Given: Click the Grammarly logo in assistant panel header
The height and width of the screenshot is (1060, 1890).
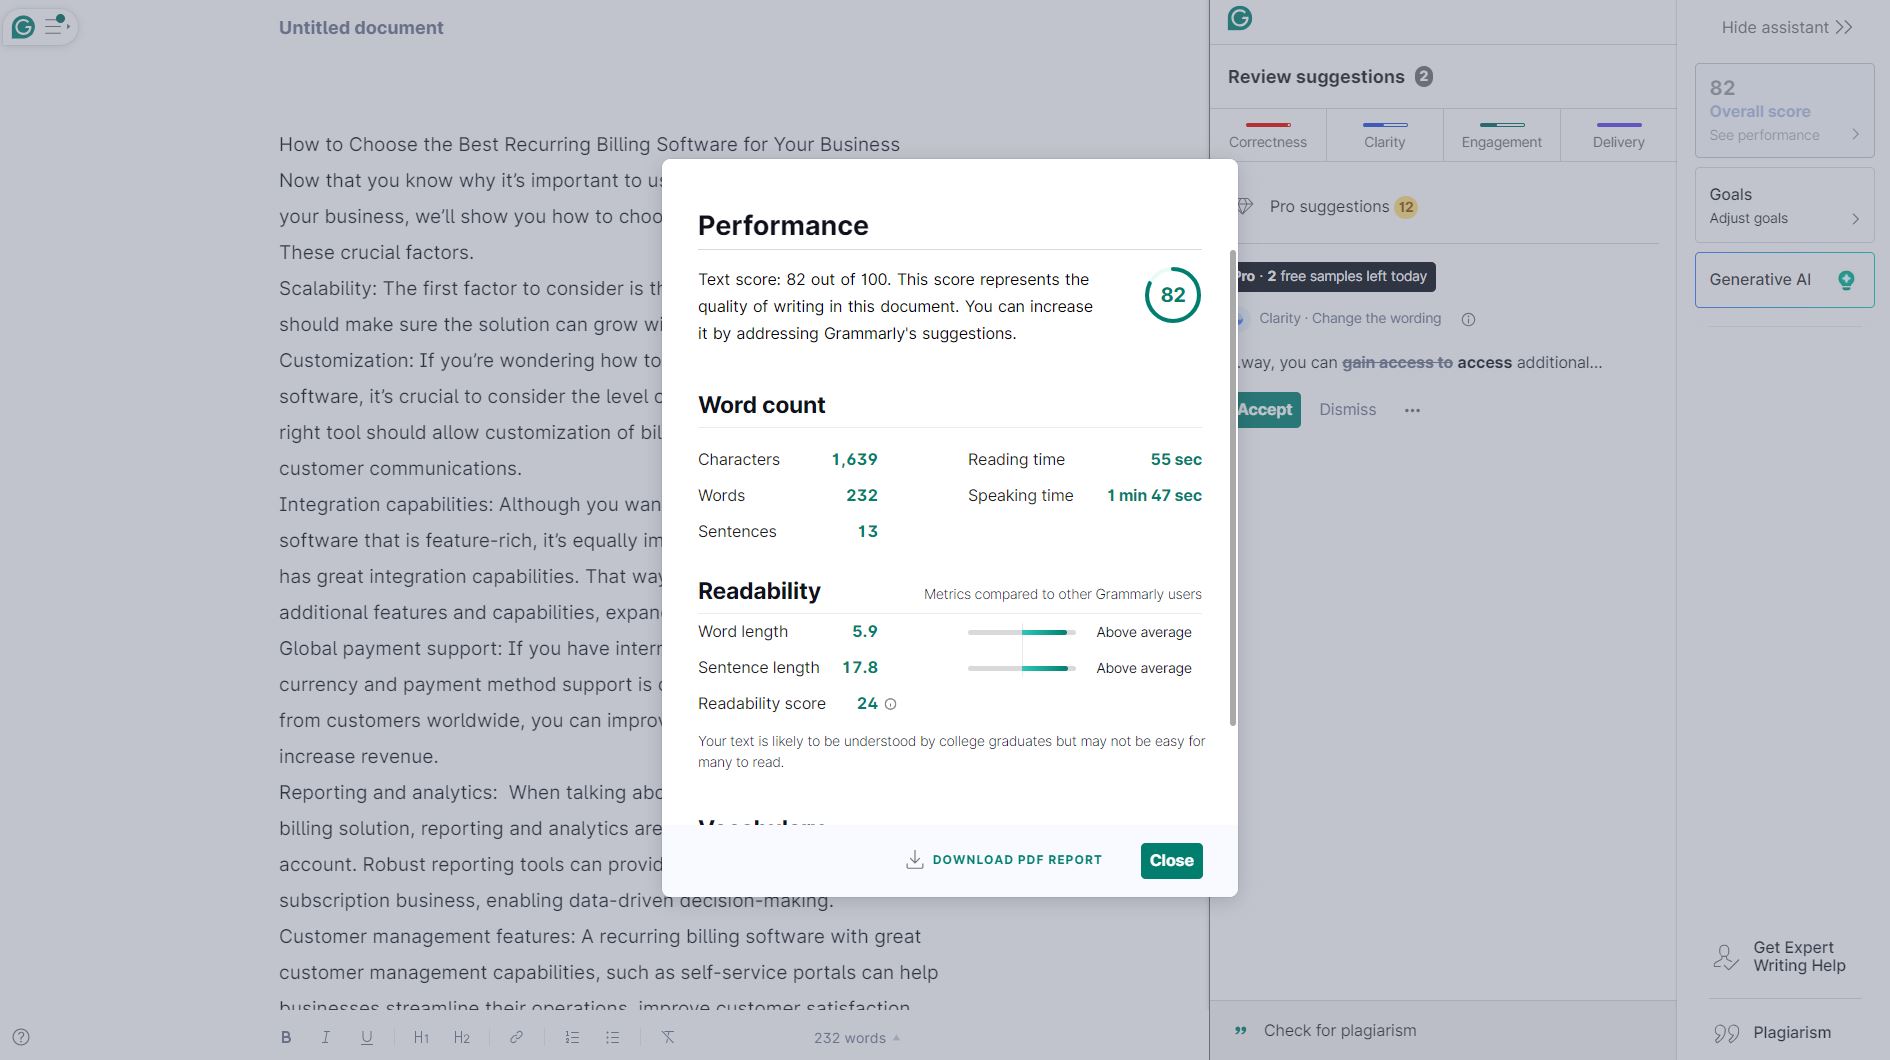Looking at the screenshot, I should [x=1240, y=18].
